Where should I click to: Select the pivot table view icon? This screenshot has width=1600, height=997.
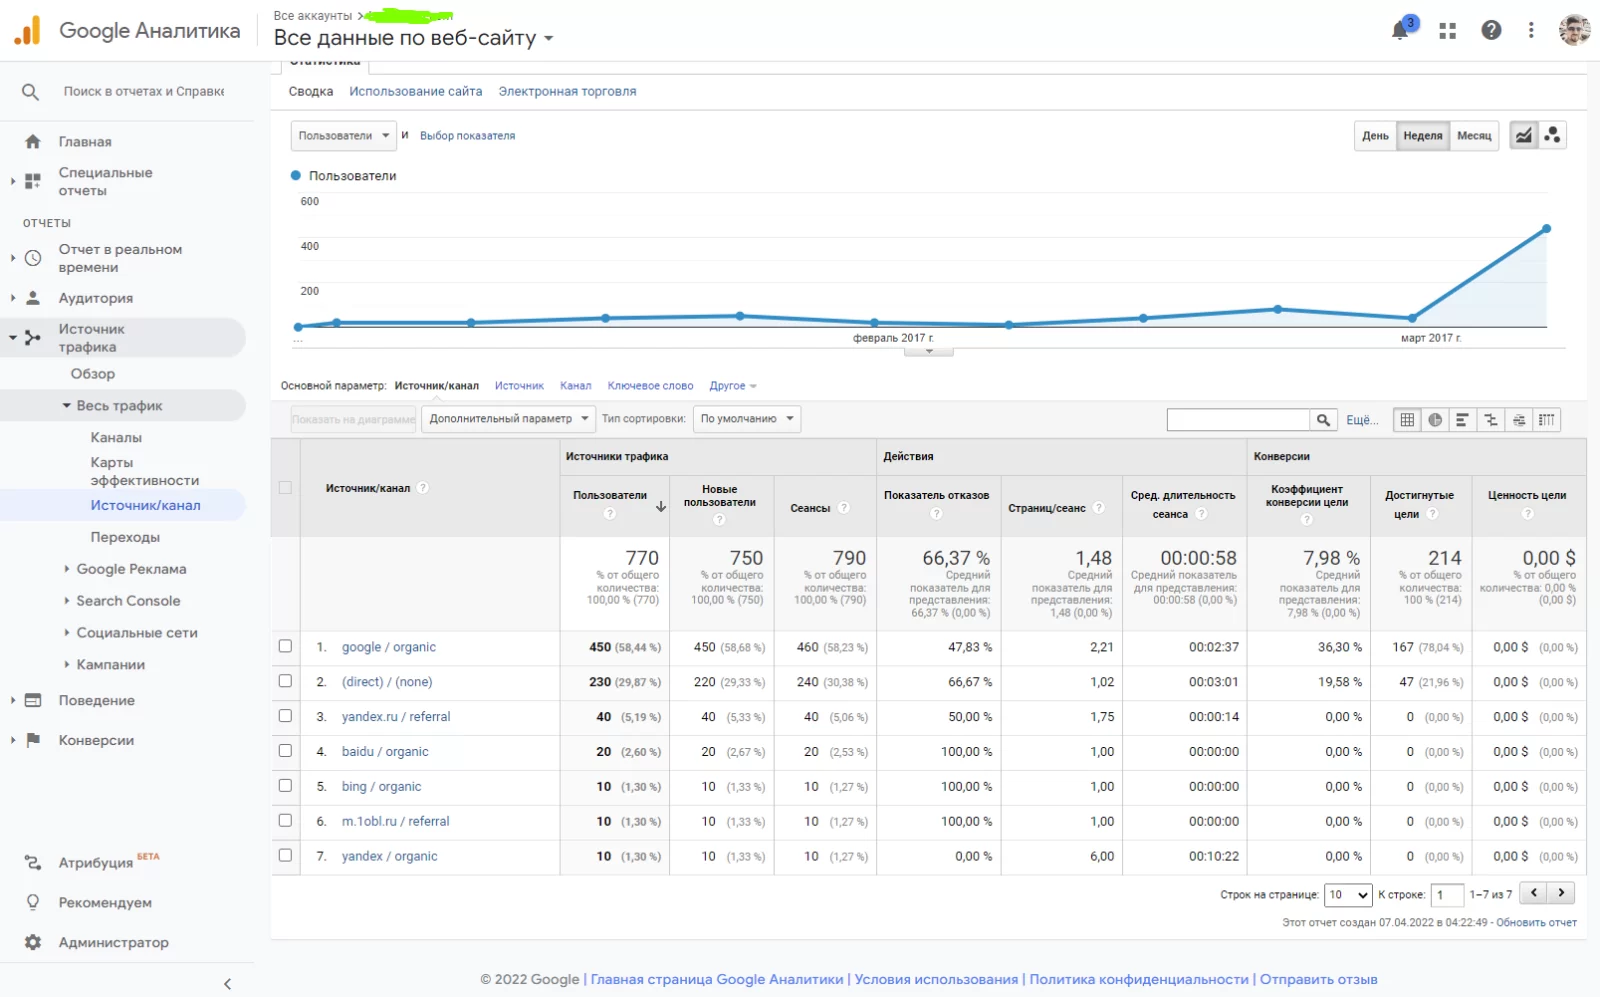(x=1546, y=420)
